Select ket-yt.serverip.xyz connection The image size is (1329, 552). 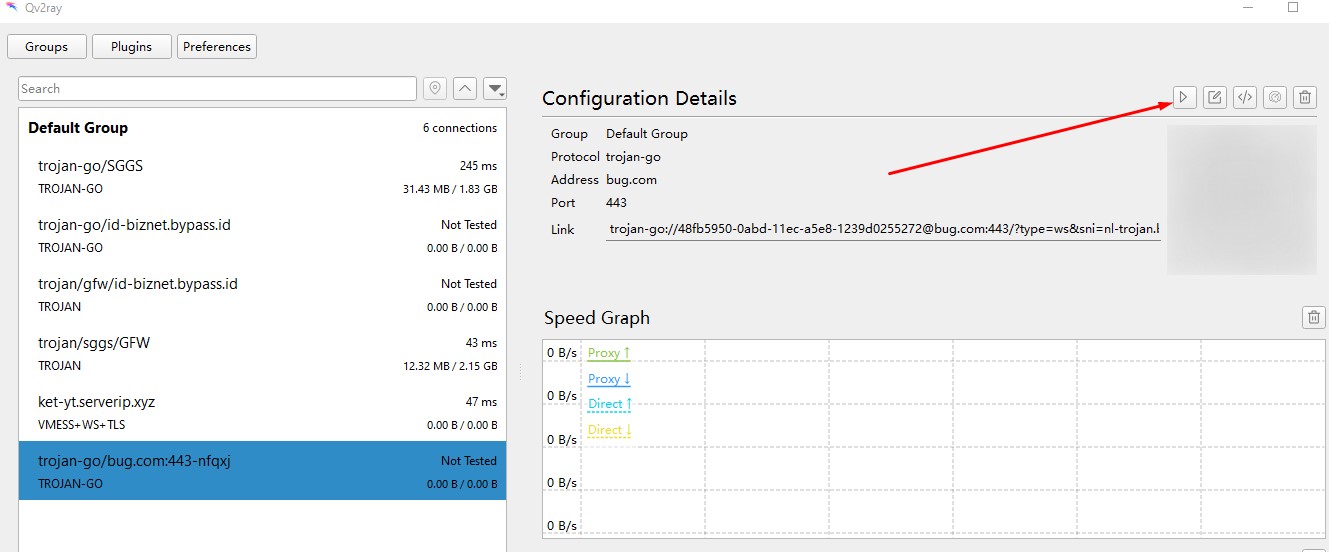tap(263, 413)
